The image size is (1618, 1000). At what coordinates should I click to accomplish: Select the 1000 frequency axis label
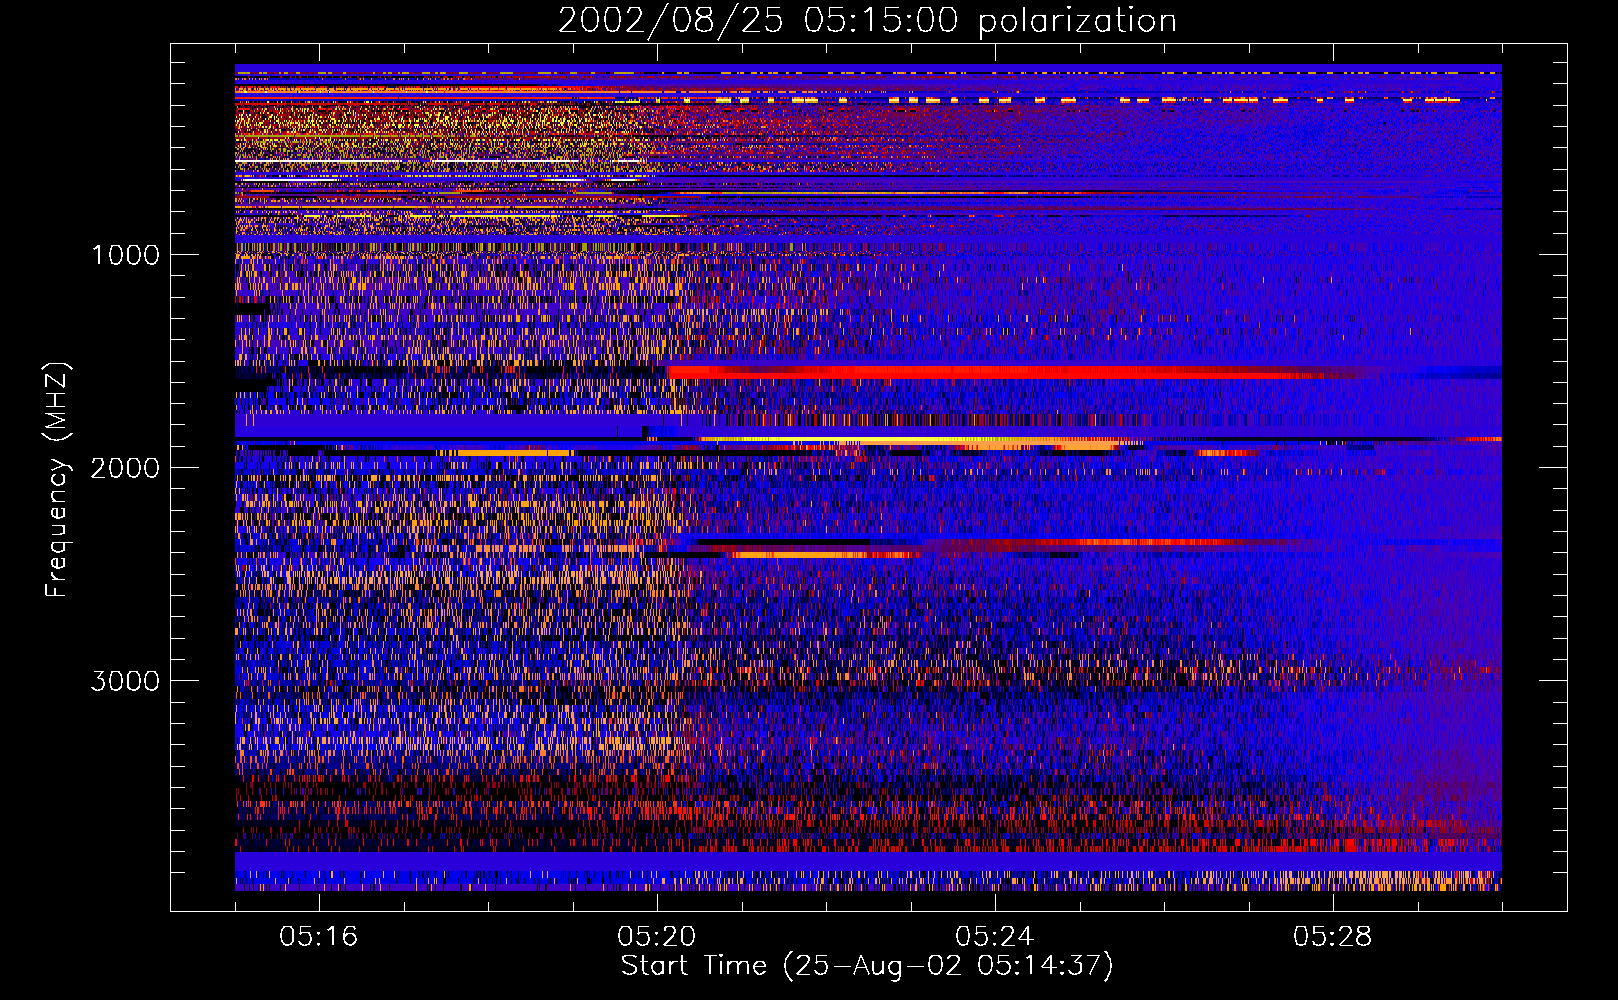(x=125, y=255)
